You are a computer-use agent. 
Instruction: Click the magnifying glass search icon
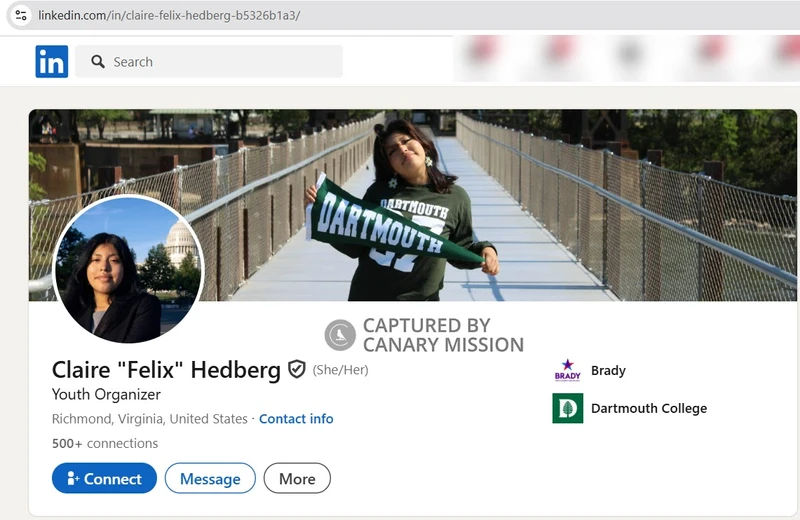98,62
